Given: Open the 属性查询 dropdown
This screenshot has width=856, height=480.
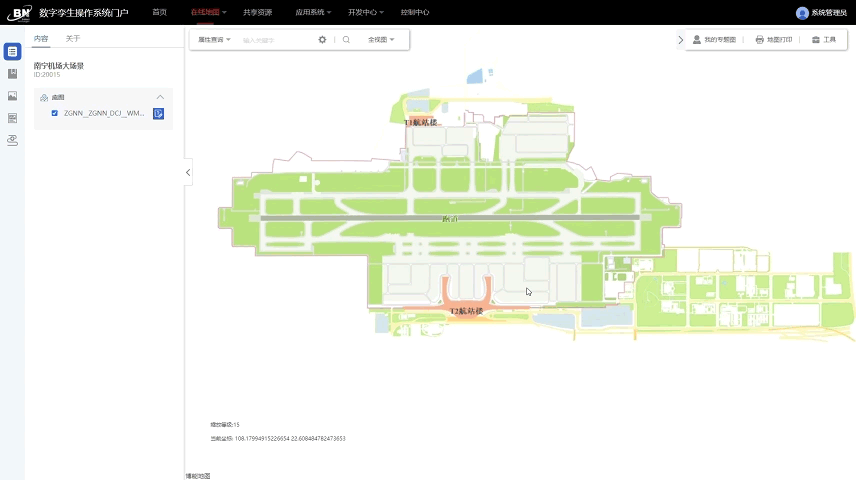Looking at the screenshot, I should 214,40.
